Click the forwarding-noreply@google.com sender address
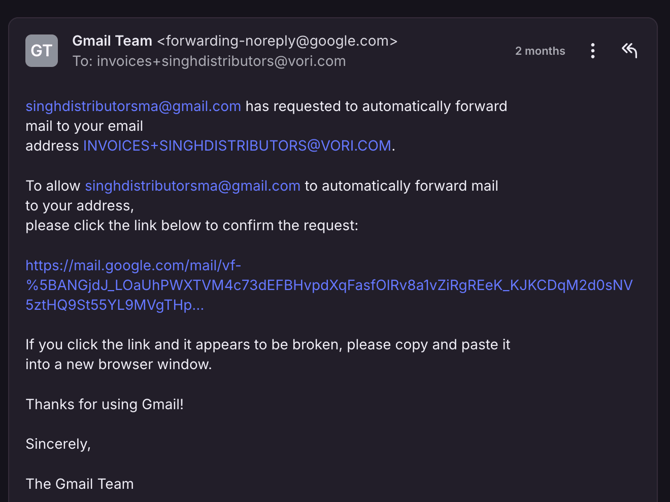 (x=277, y=41)
